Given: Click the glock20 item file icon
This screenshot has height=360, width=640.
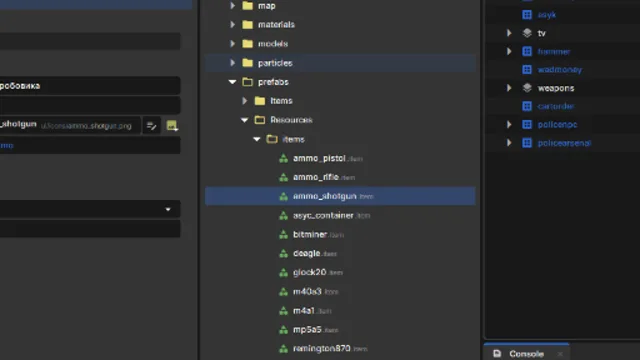Looking at the screenshot, I should 283,273.
